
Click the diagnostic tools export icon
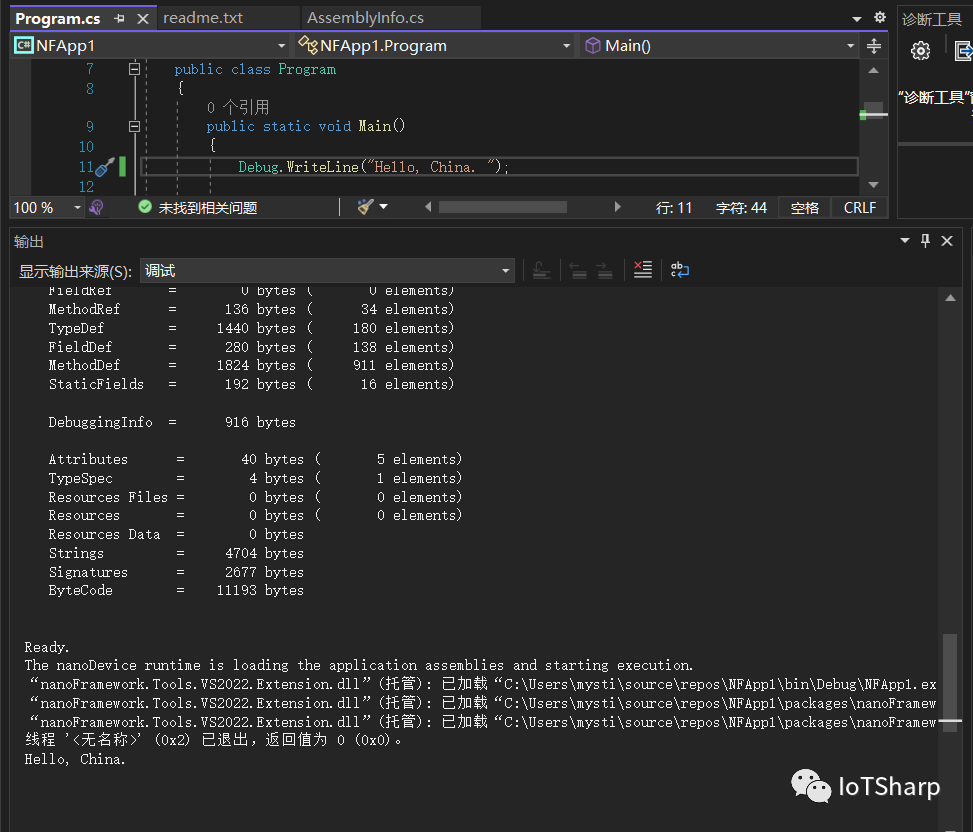(x=964, y=51)
